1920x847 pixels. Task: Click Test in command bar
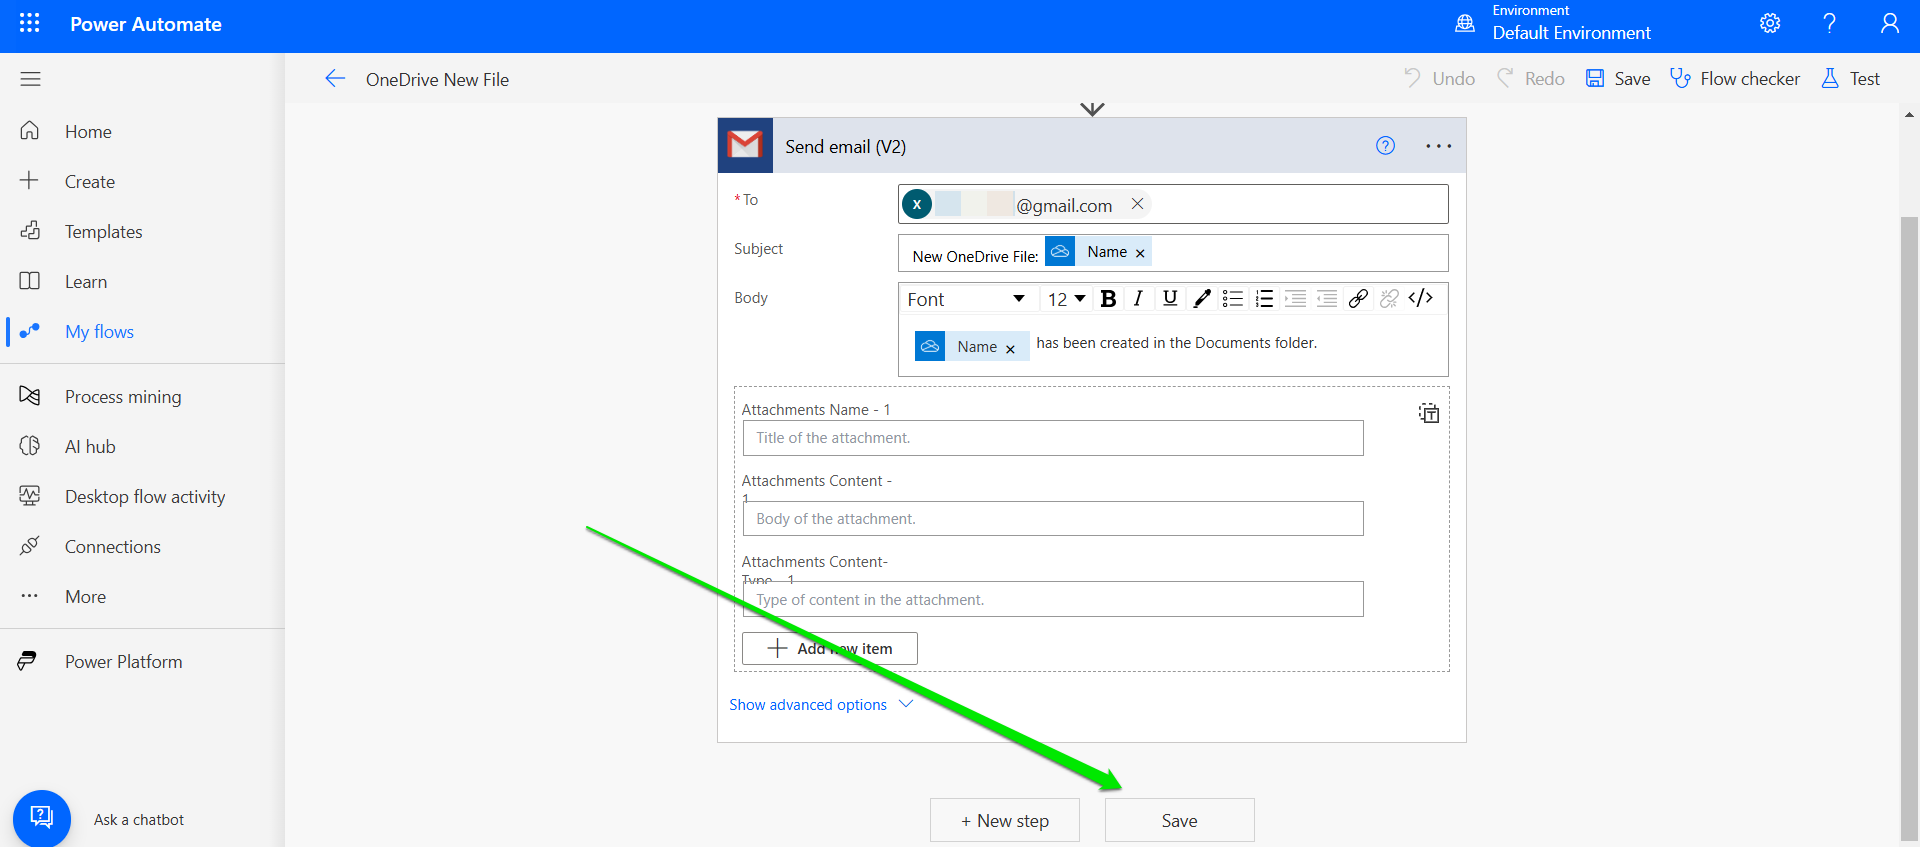(x=1850, y=79)
